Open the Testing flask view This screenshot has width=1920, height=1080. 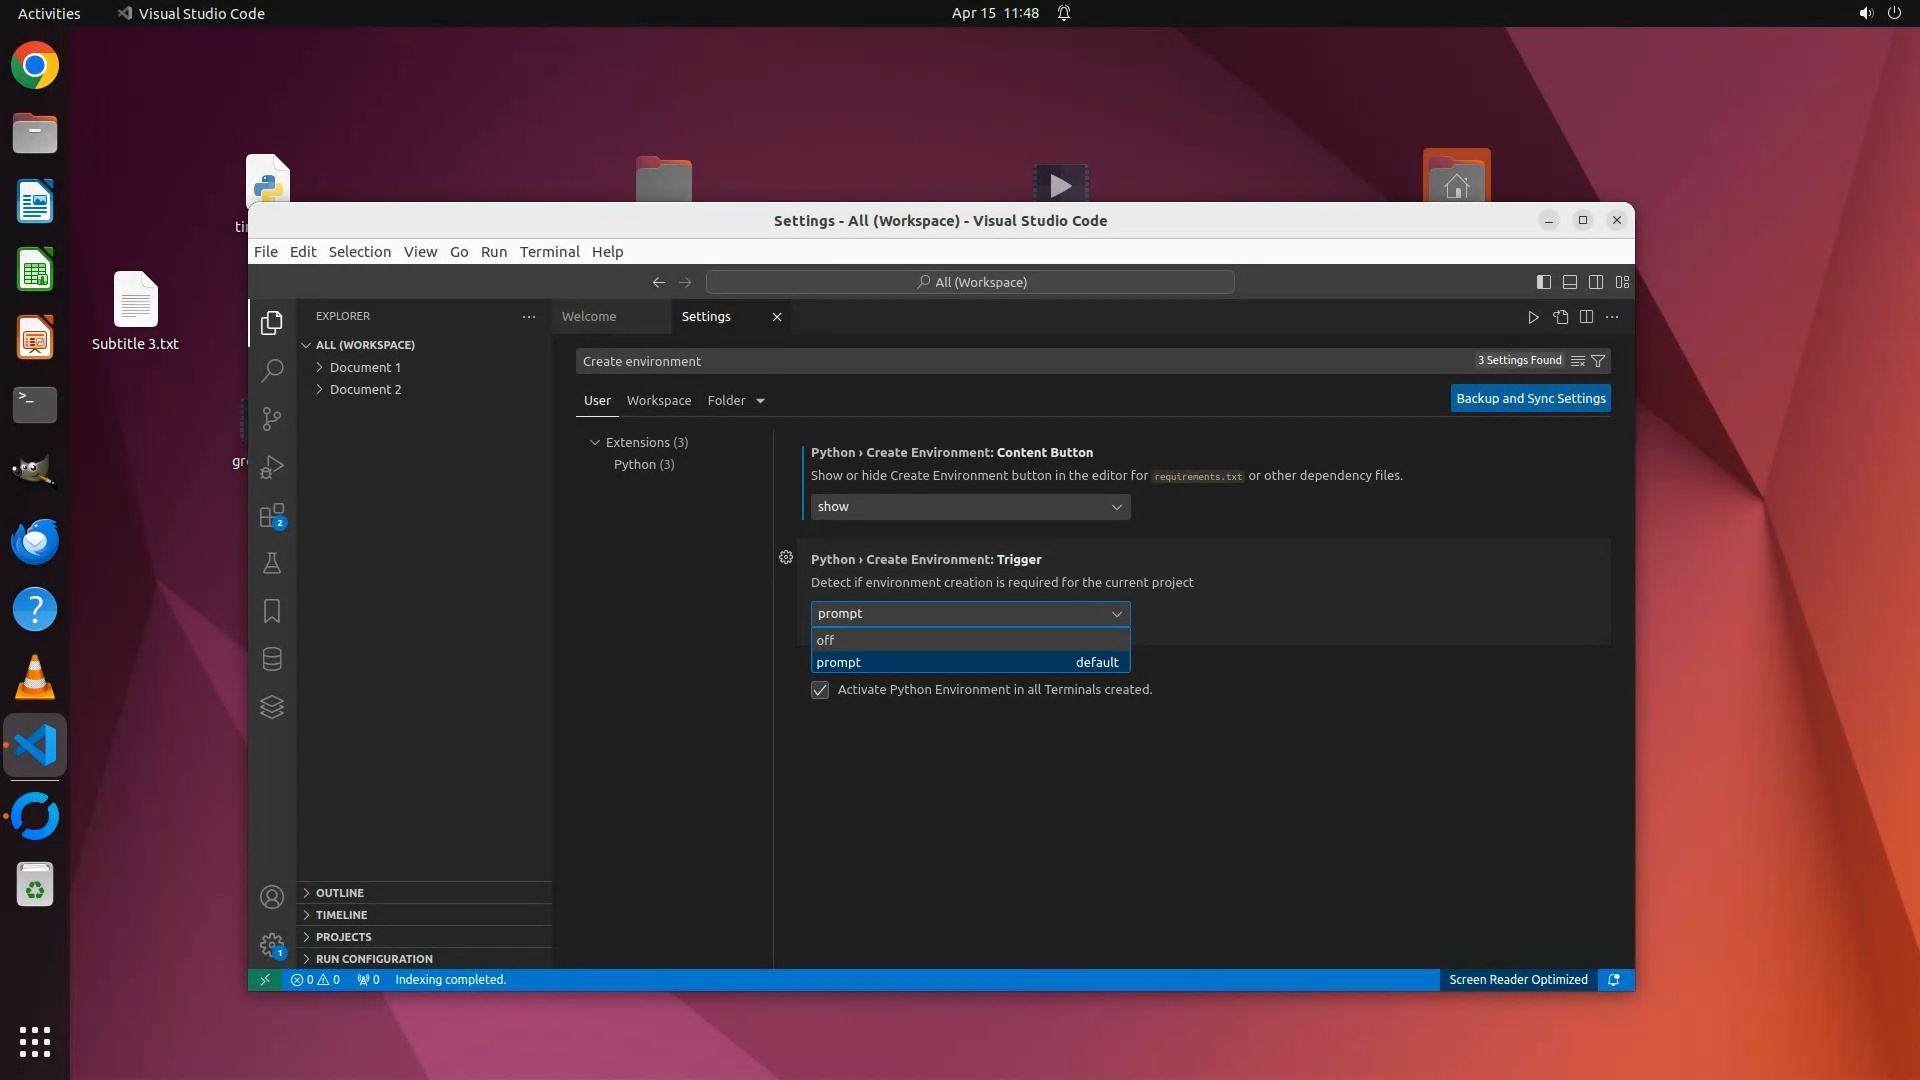pos(271,563)
